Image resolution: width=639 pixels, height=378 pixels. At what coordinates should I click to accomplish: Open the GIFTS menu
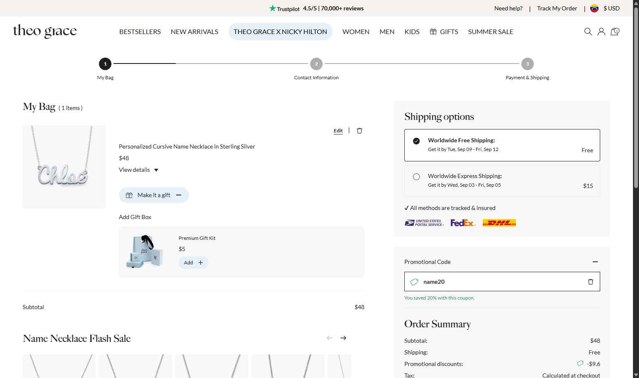[444, 31]
